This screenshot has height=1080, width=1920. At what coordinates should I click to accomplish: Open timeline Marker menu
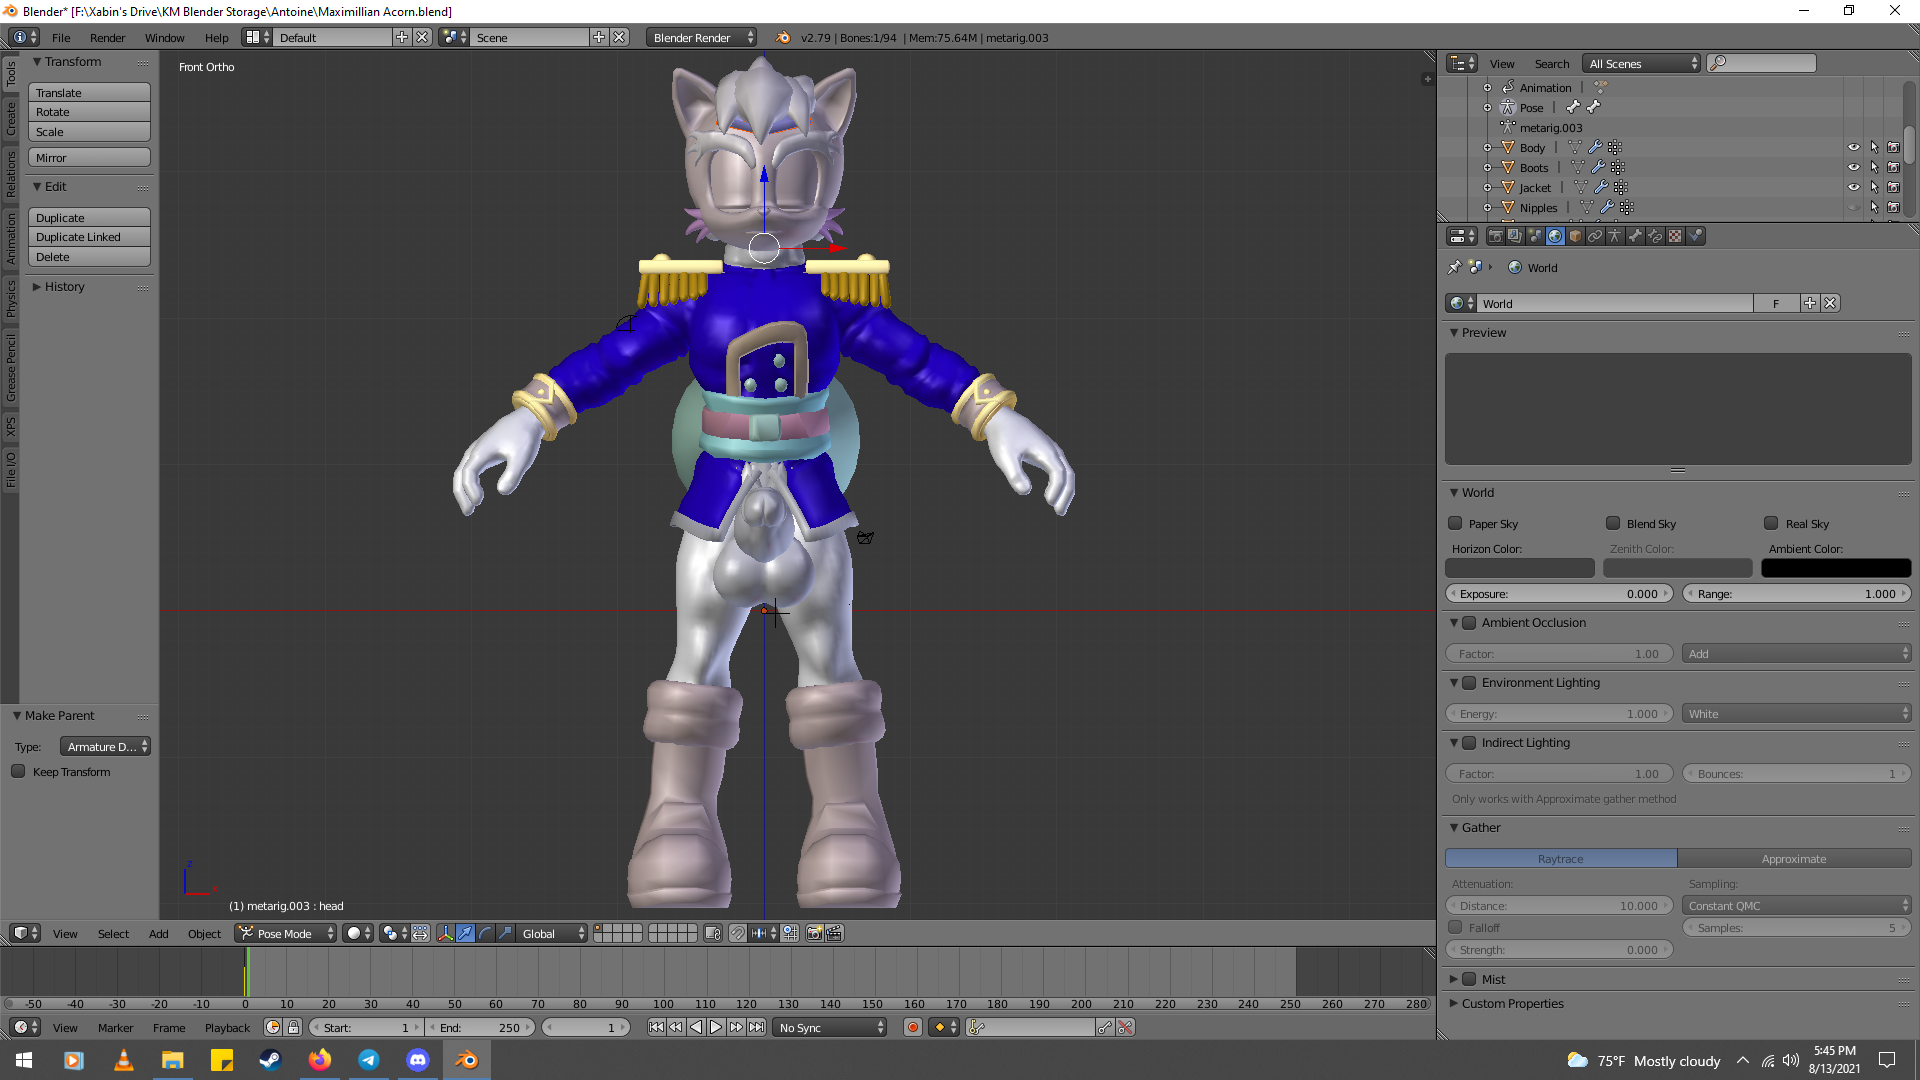click(x=115, y=1027)
